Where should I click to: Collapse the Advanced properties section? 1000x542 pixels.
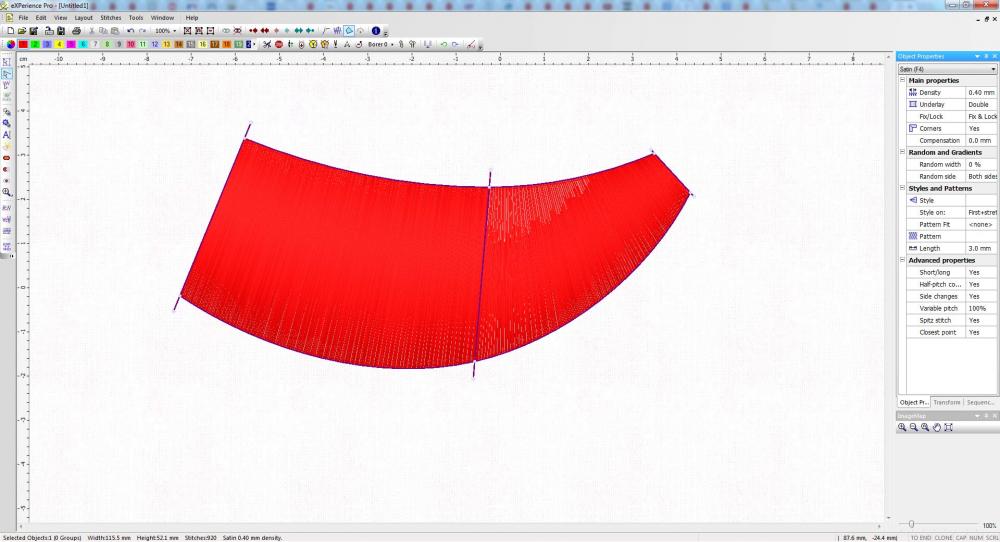point(902,260)
